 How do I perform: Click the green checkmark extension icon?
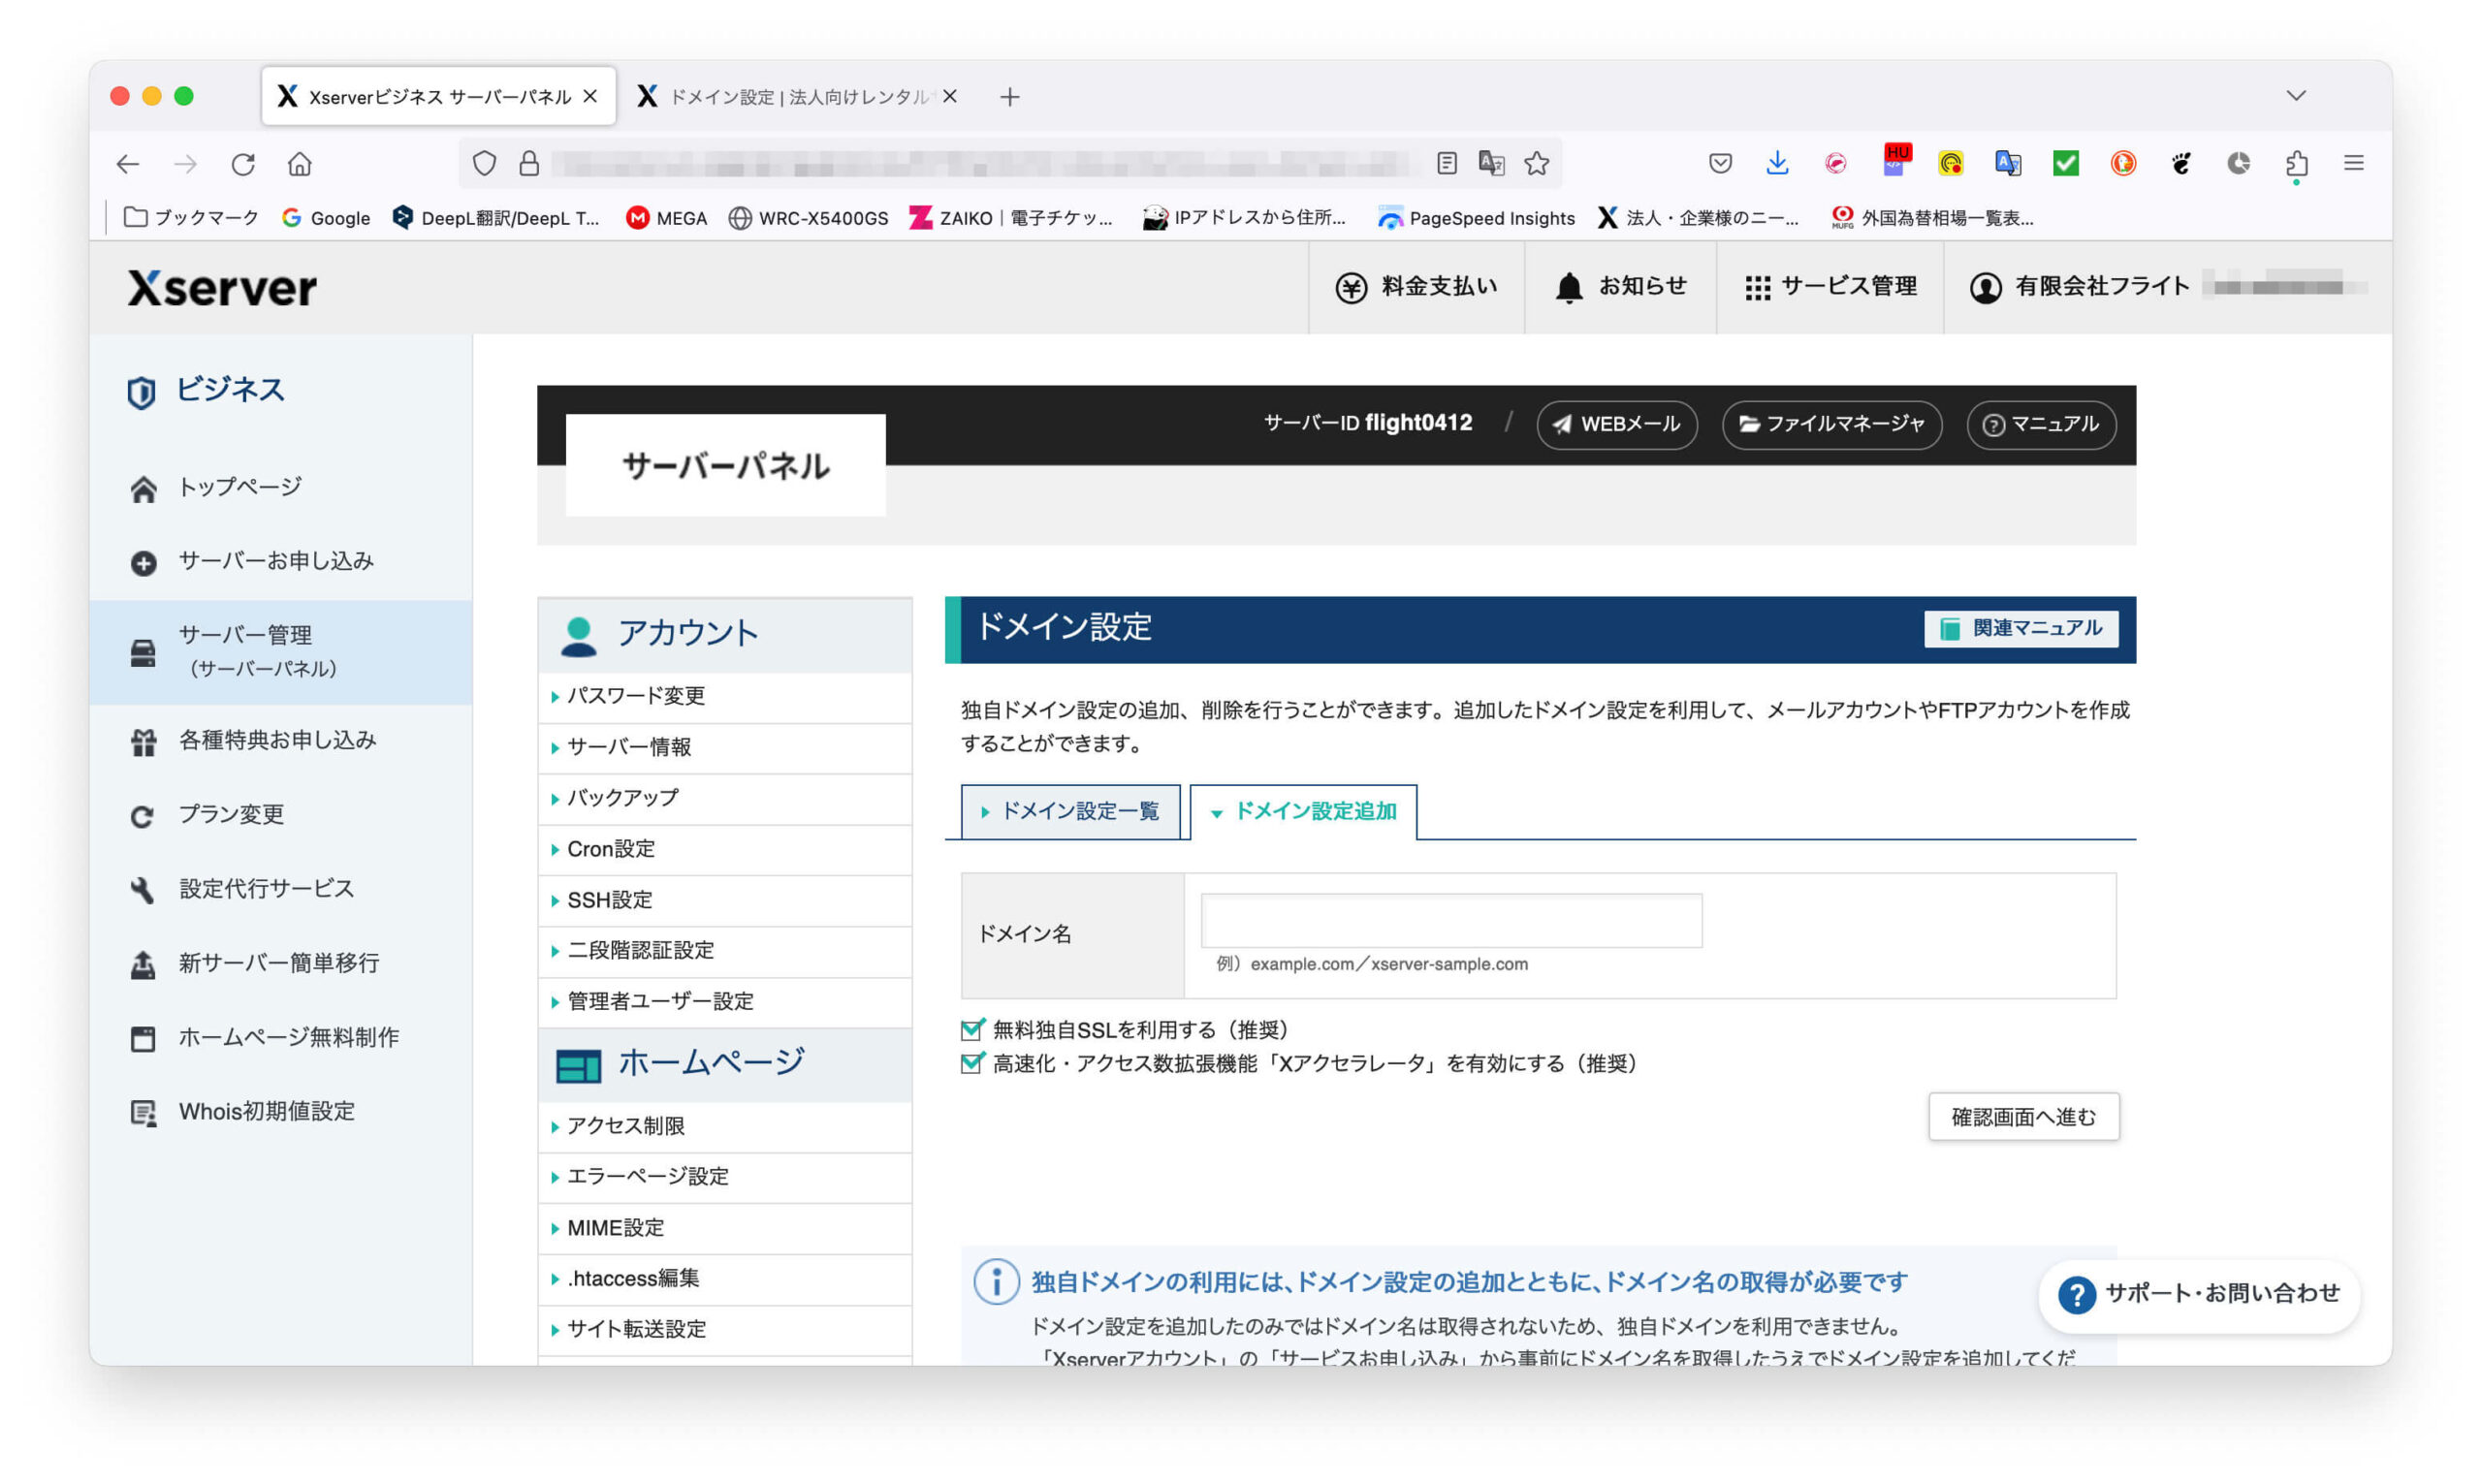coord(2065,163)
